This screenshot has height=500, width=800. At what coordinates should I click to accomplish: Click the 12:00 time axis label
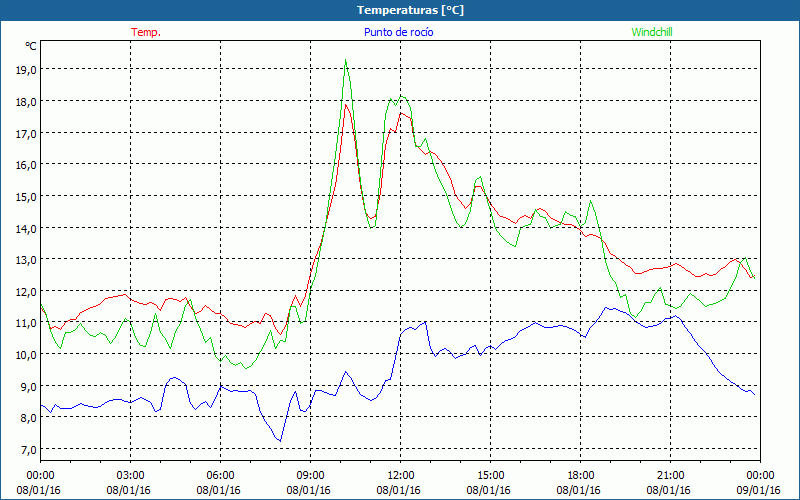click(401, 476)
